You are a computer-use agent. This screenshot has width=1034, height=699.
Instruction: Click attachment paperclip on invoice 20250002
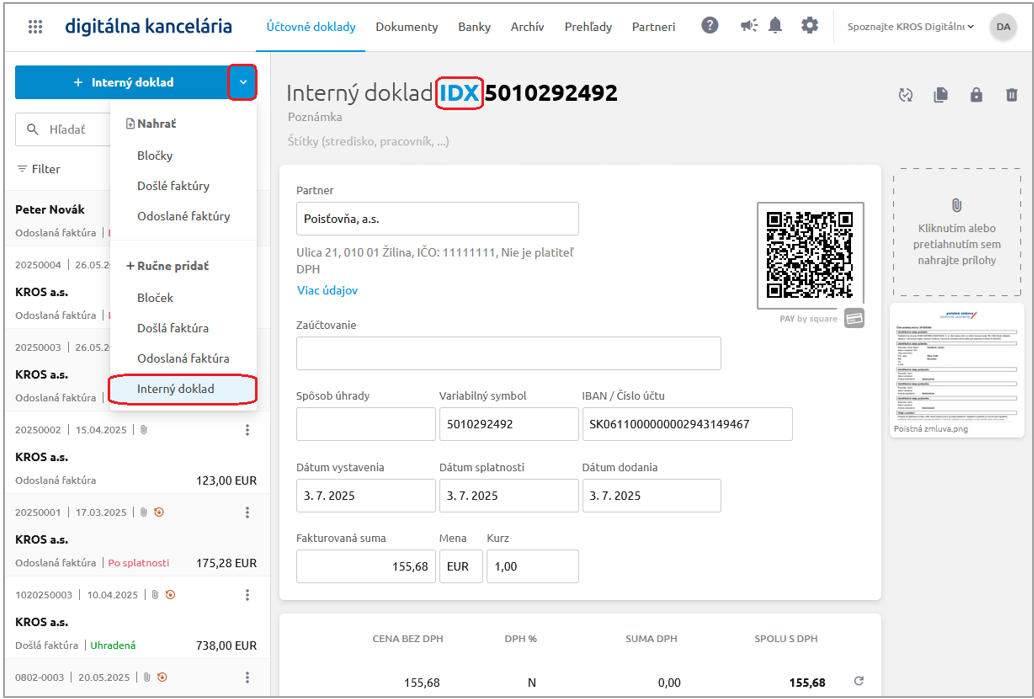tap(144, 430)
